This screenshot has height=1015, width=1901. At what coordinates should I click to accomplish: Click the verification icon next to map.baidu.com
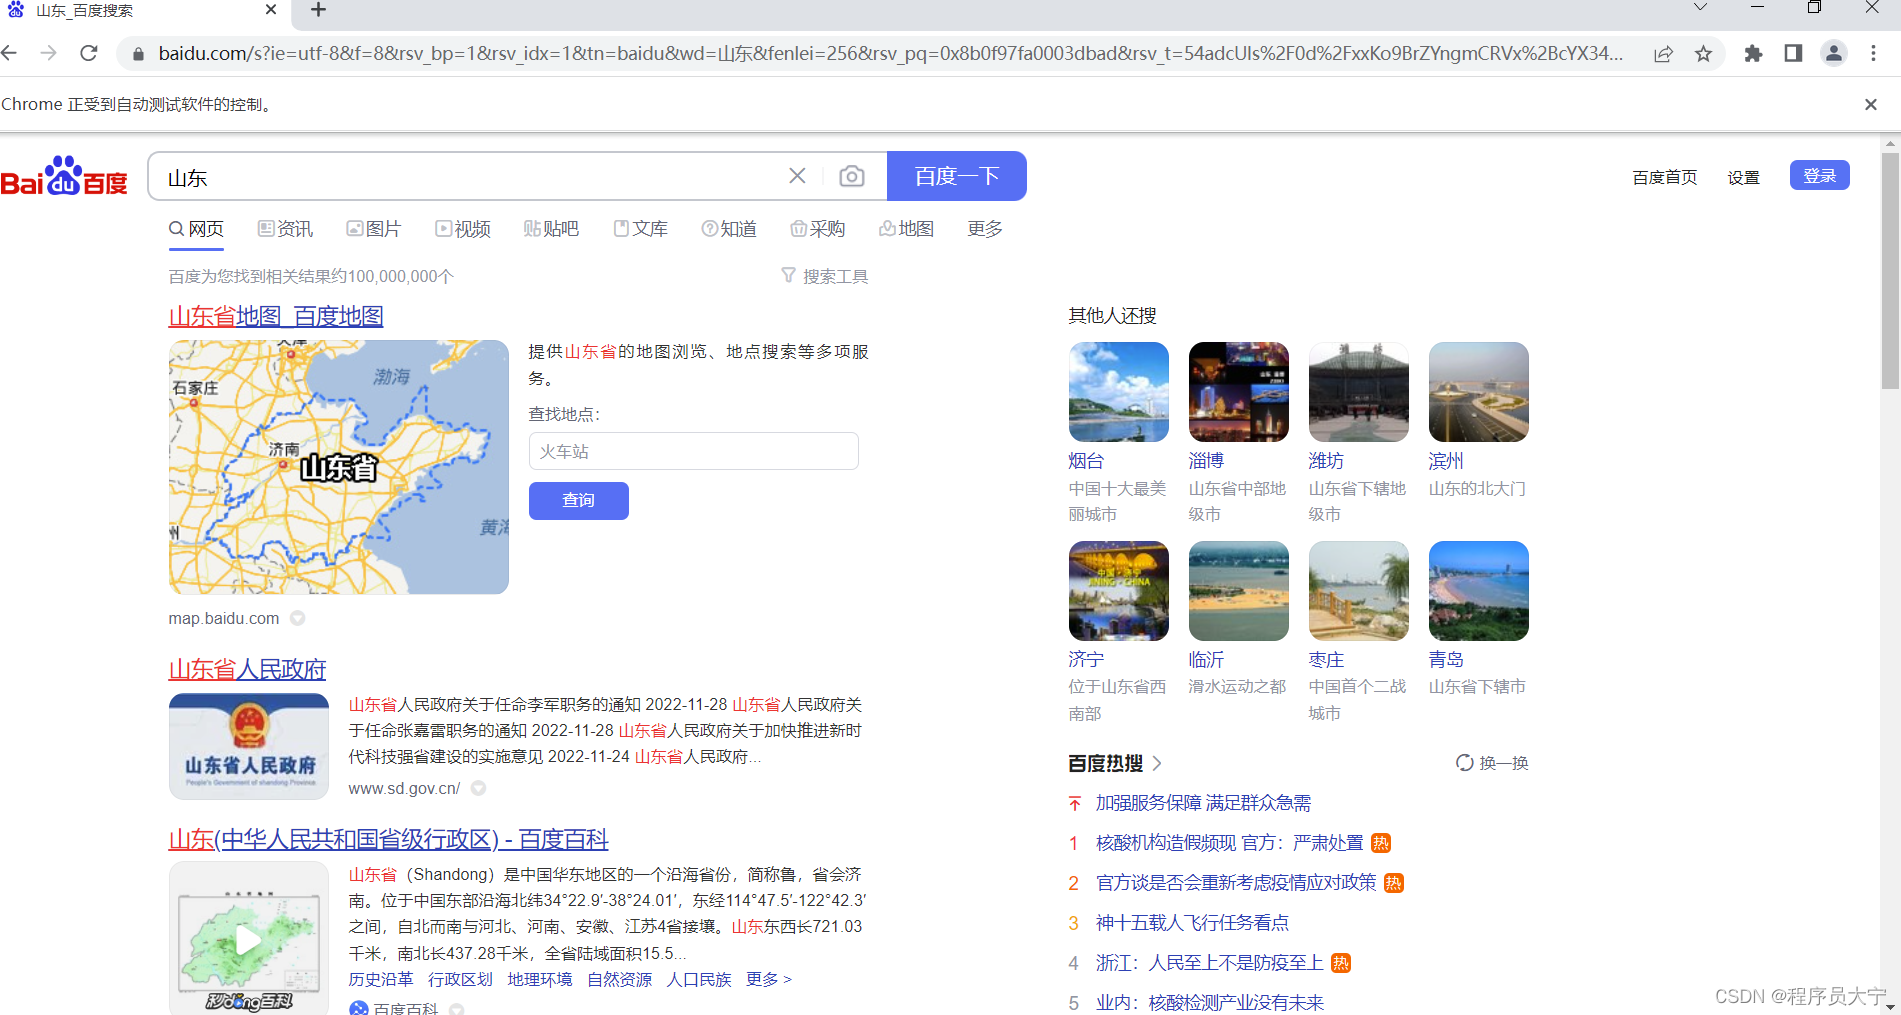click(x=297, y=618)
